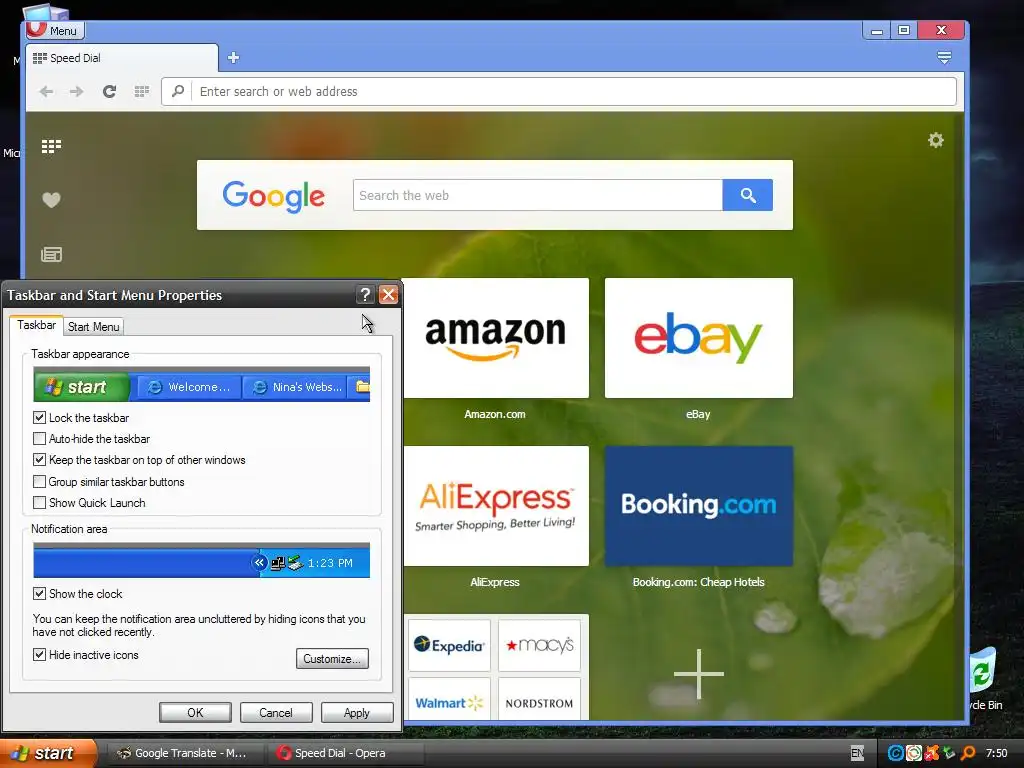Screen dimensions: 1024x768
Task: Click the green download arrow tray icon
Action: (950, 753)
